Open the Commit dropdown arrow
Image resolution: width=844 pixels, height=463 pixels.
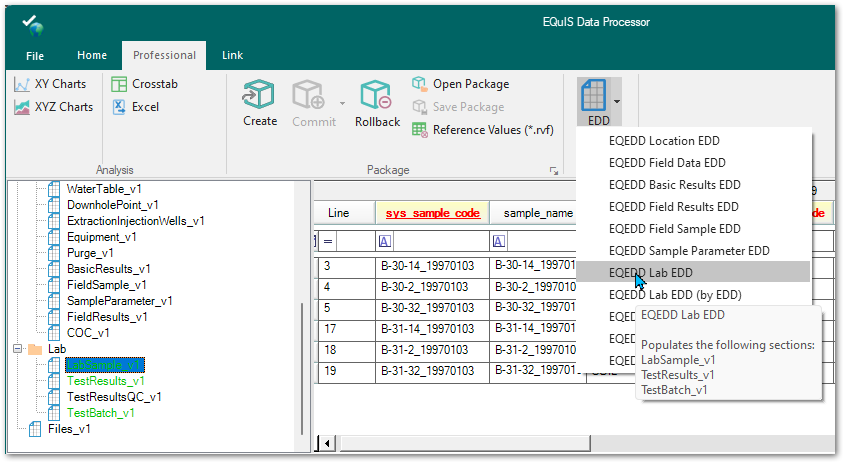pos(342,103)
